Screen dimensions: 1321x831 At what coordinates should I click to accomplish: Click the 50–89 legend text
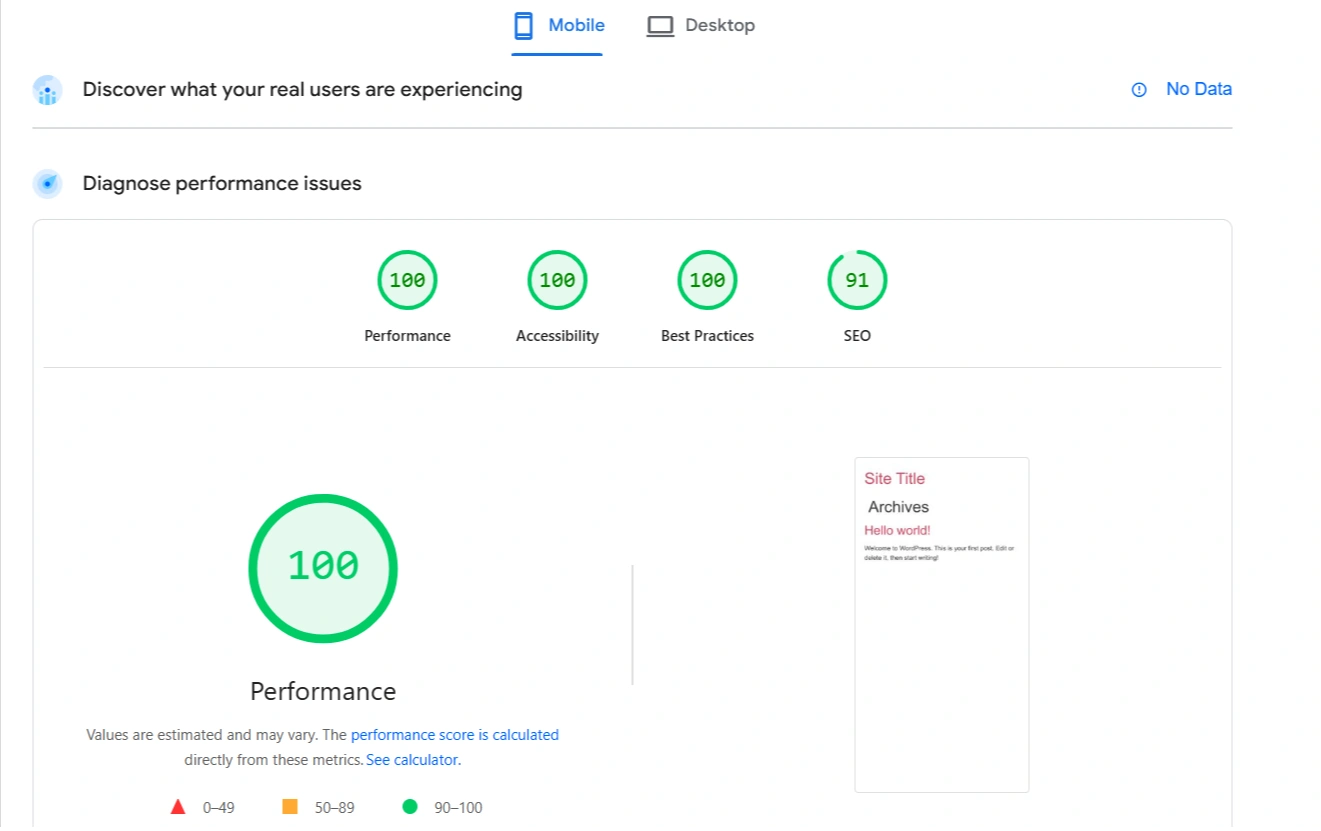click(334, 807)
